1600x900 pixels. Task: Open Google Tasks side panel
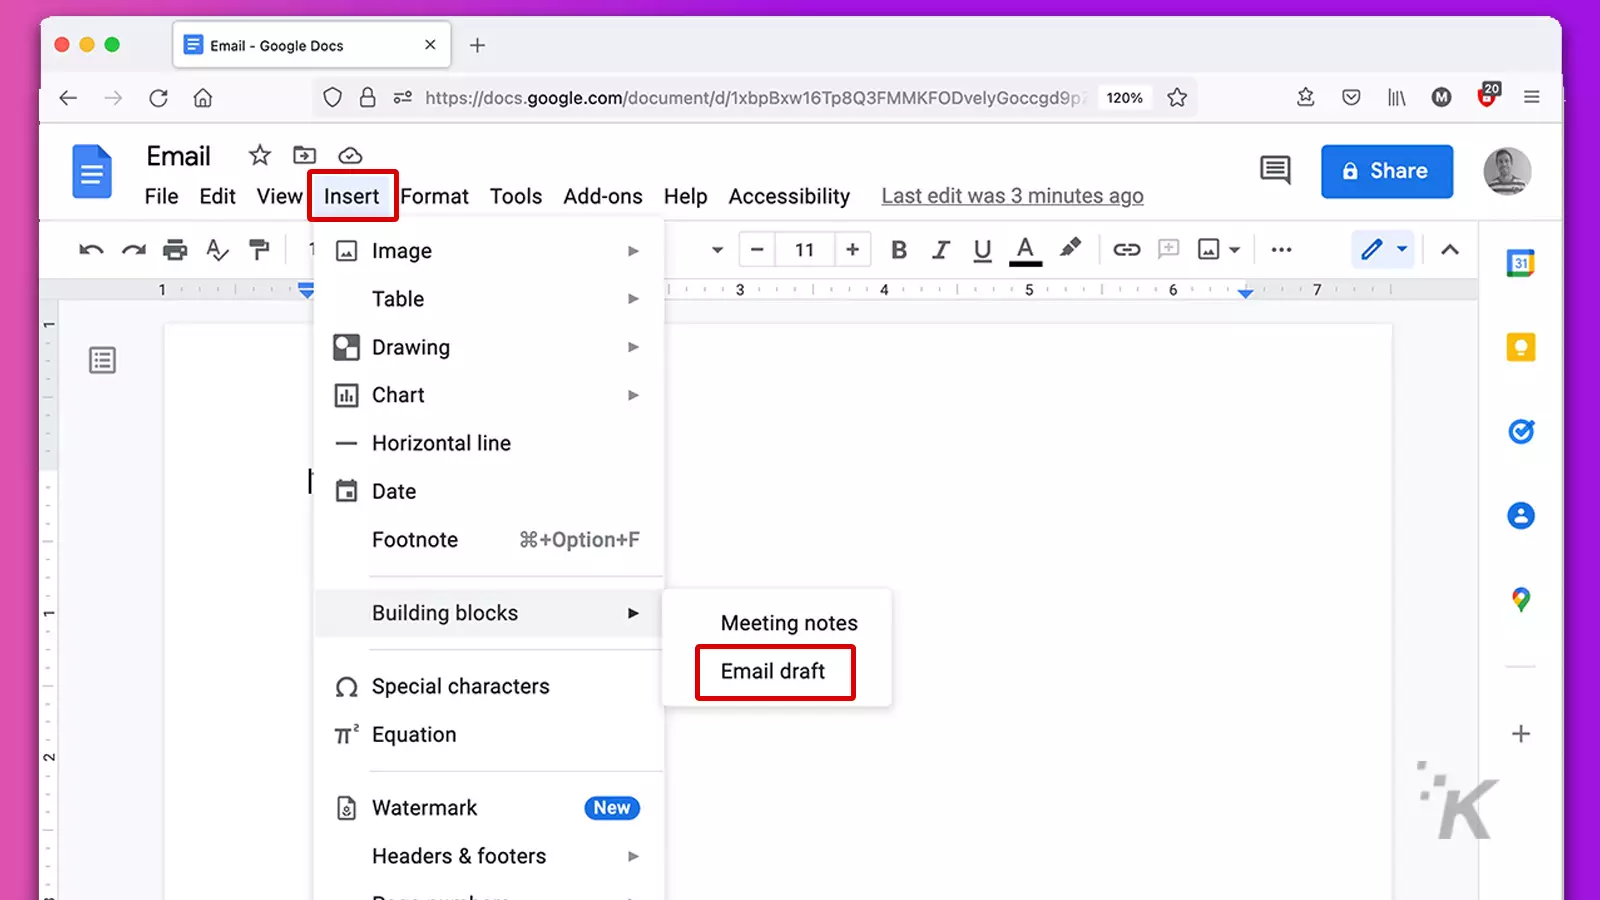(x=1521, y=431)
